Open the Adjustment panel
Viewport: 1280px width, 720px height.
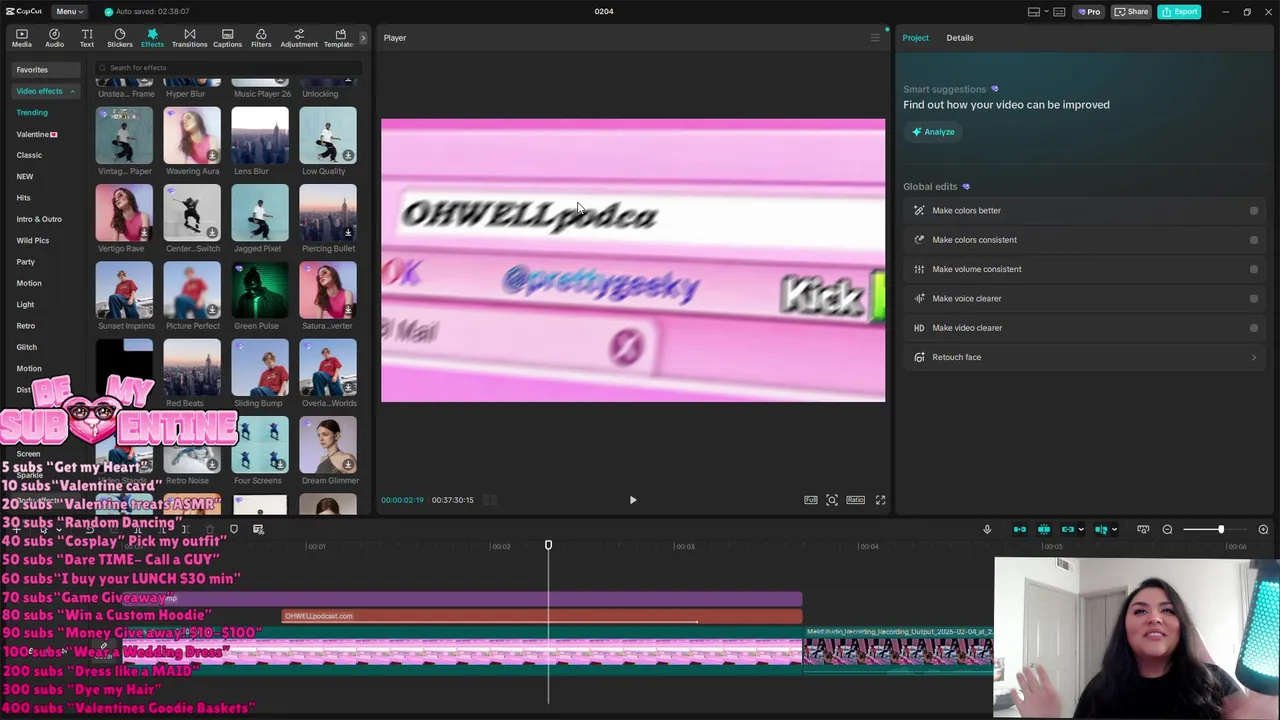pyautogui.click(x=299, y=38)
